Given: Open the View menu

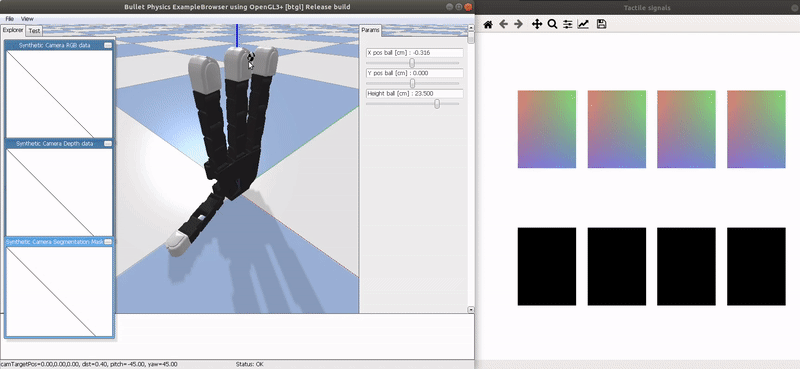Looking at the screenshot, I should tap(27, 19).
